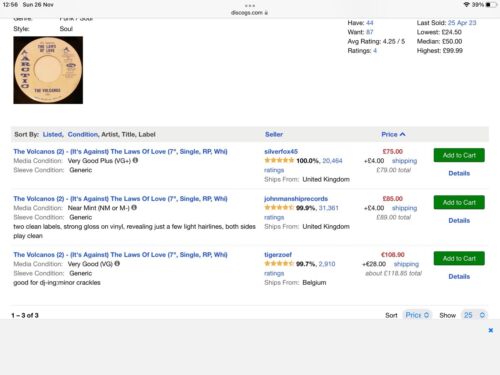Sort listings by Seller column
500x375 pixels.
[274, 134]
